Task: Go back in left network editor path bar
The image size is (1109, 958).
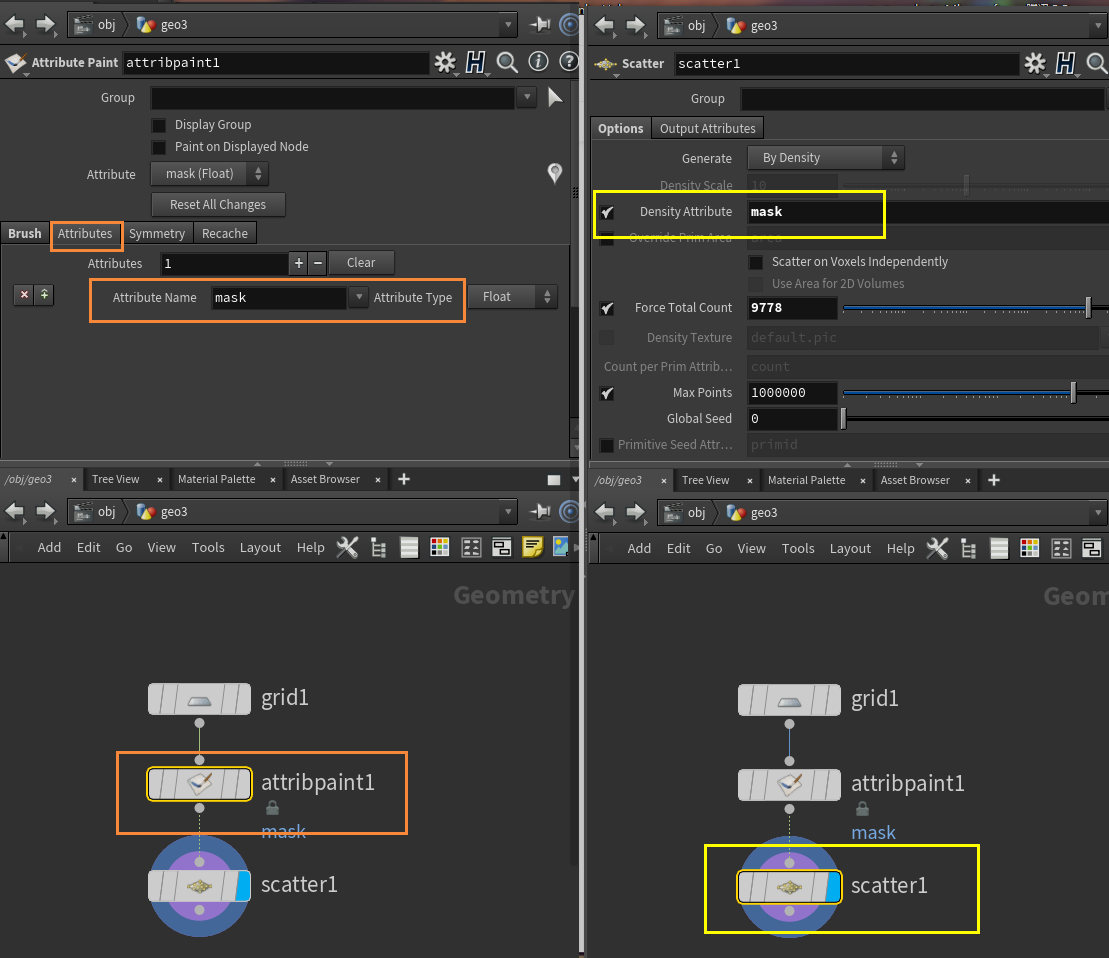Action: coord(15,511)
